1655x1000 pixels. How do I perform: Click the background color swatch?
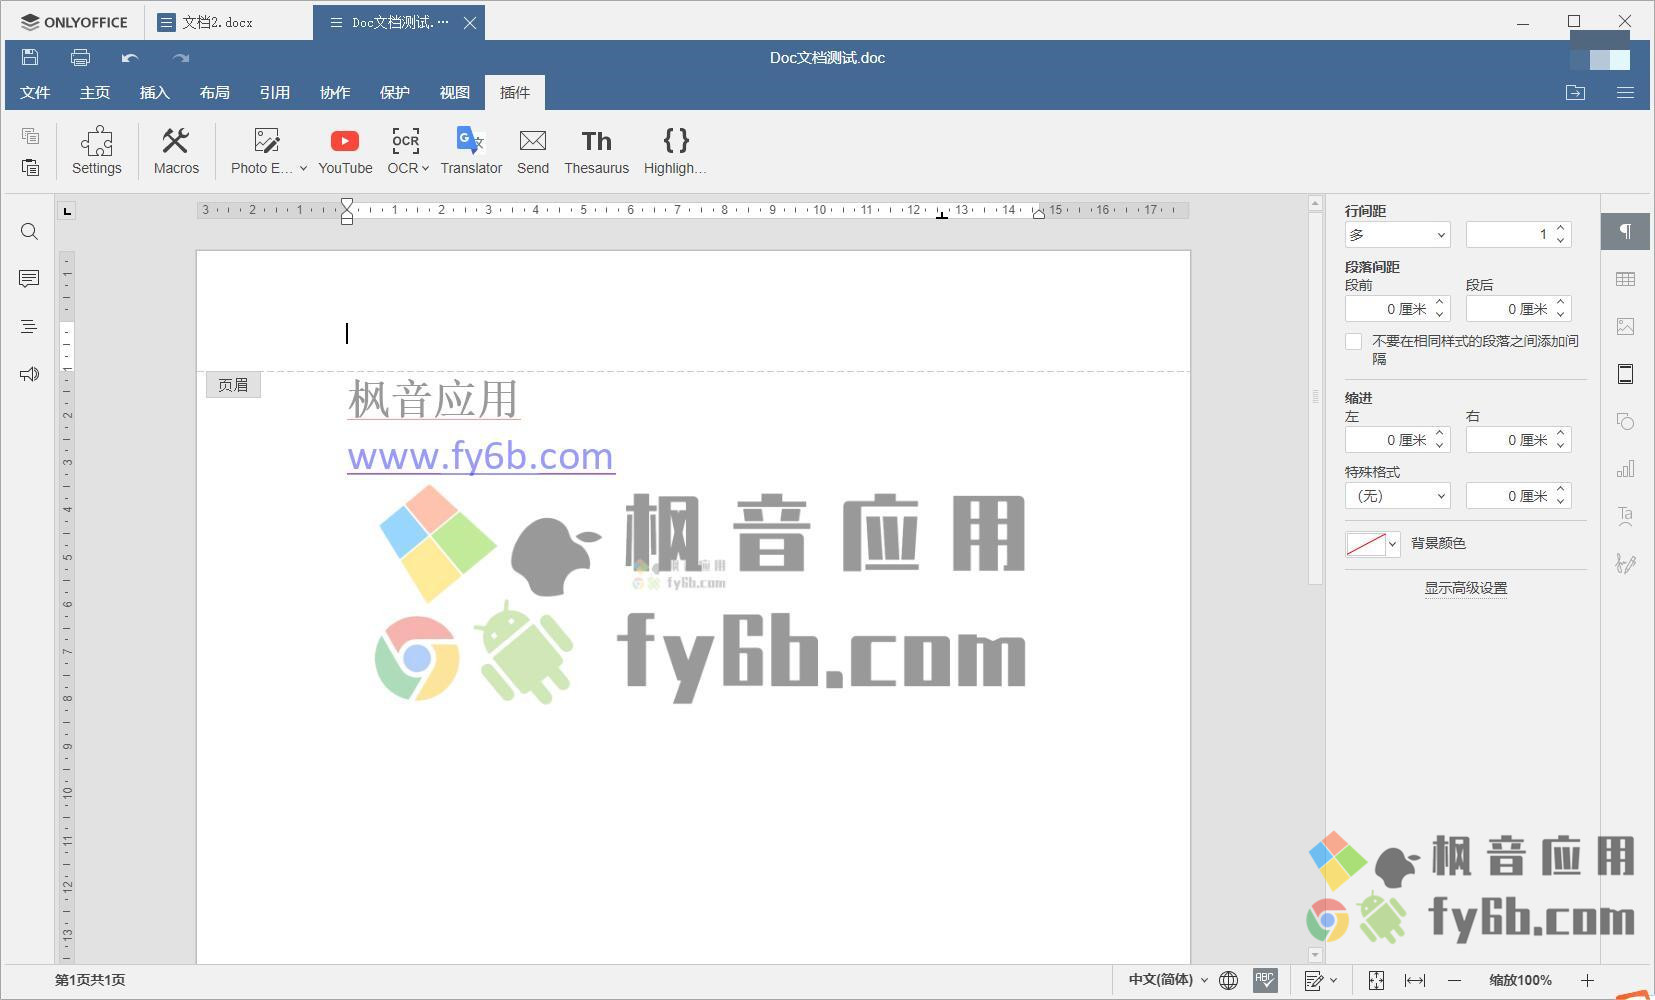(1366, 544)
